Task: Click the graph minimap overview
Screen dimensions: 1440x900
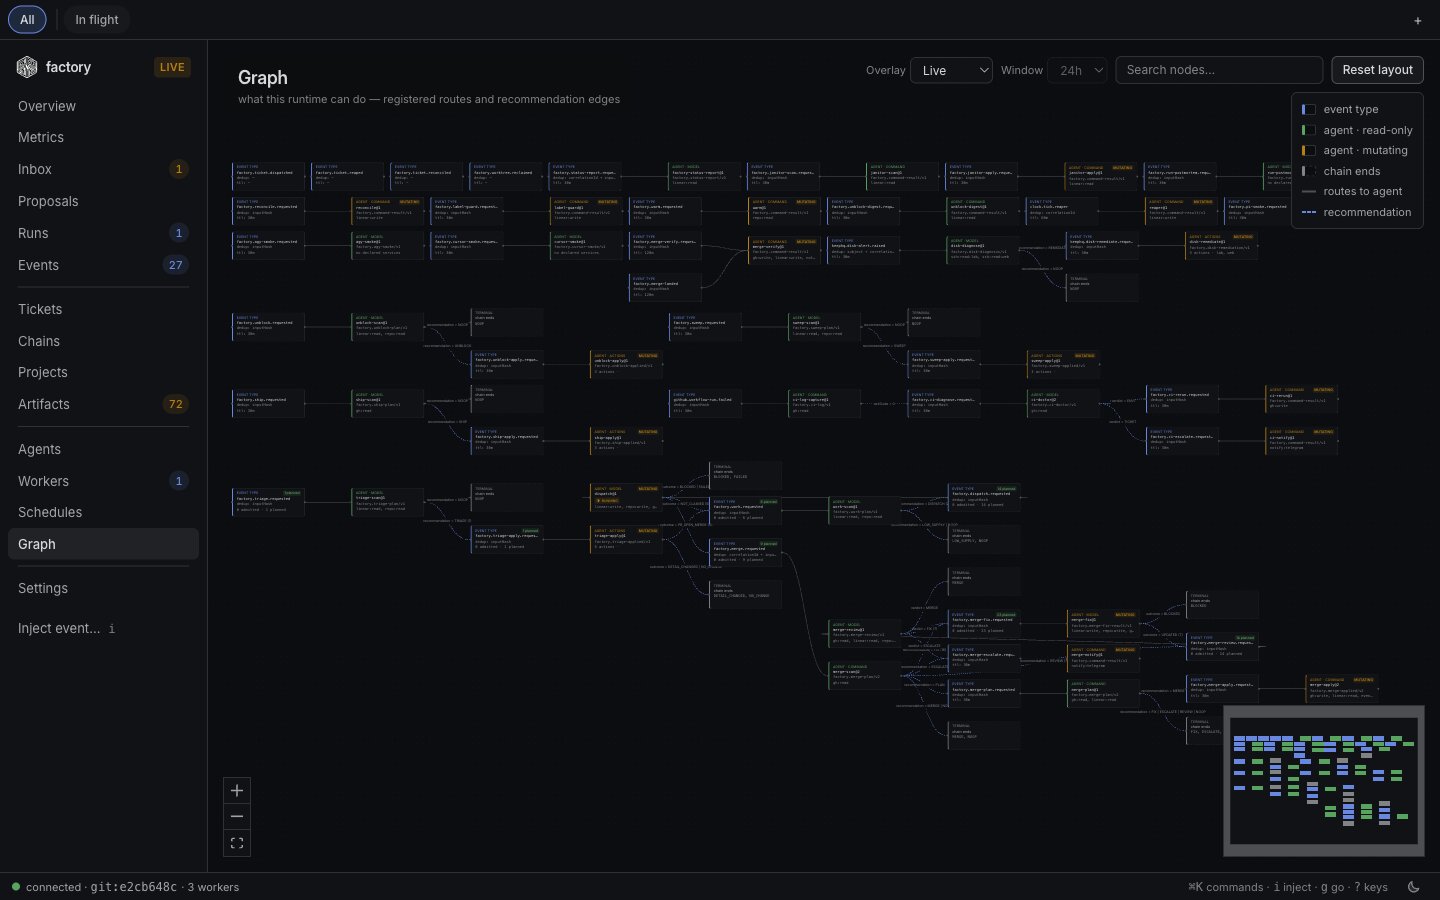Action: pos(1324,781)
